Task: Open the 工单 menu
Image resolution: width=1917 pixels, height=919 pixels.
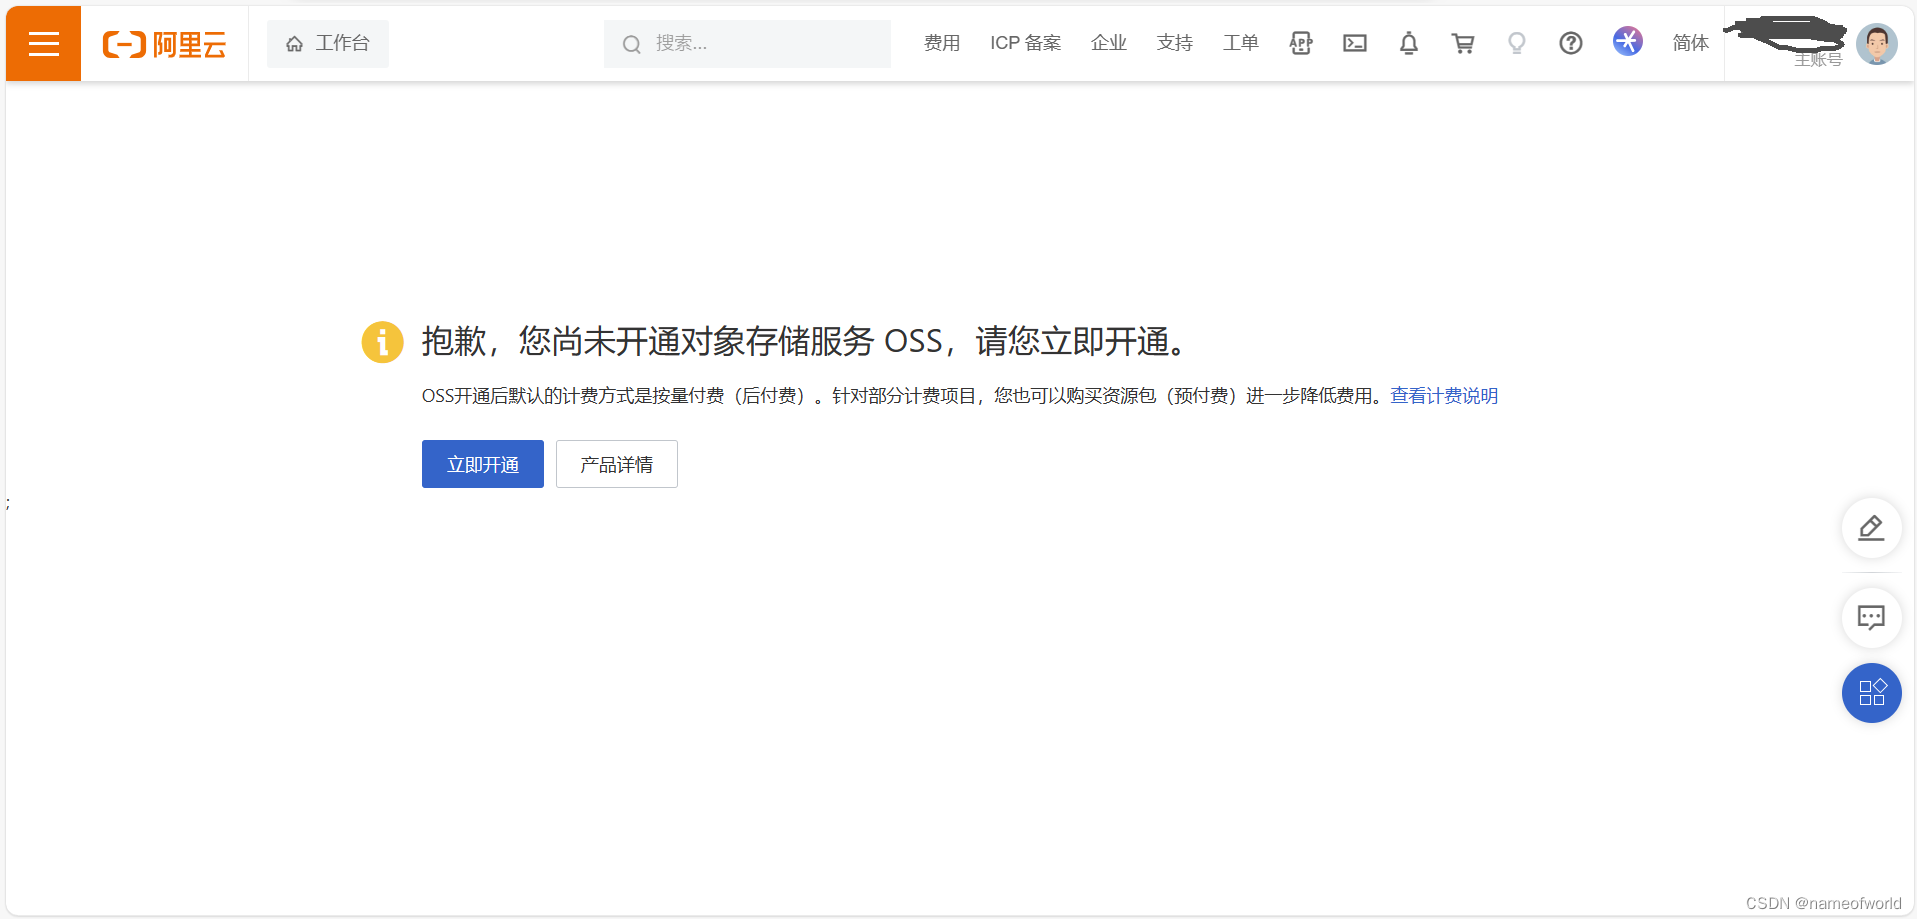Action: coord(1241,43)
